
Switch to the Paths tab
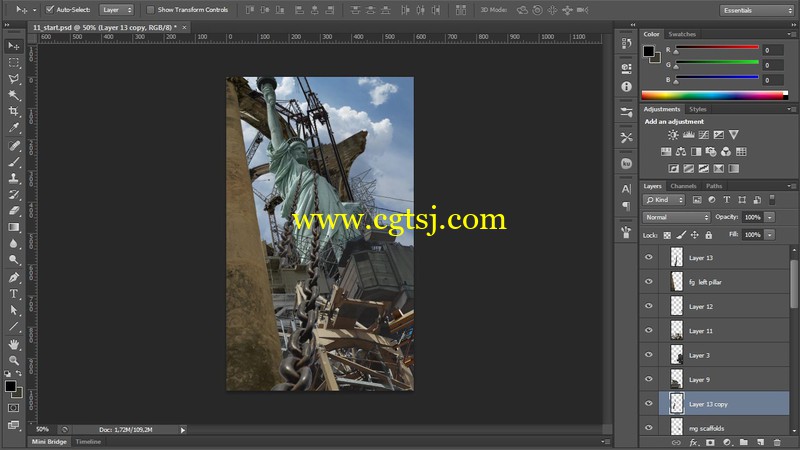click(714, 186)
